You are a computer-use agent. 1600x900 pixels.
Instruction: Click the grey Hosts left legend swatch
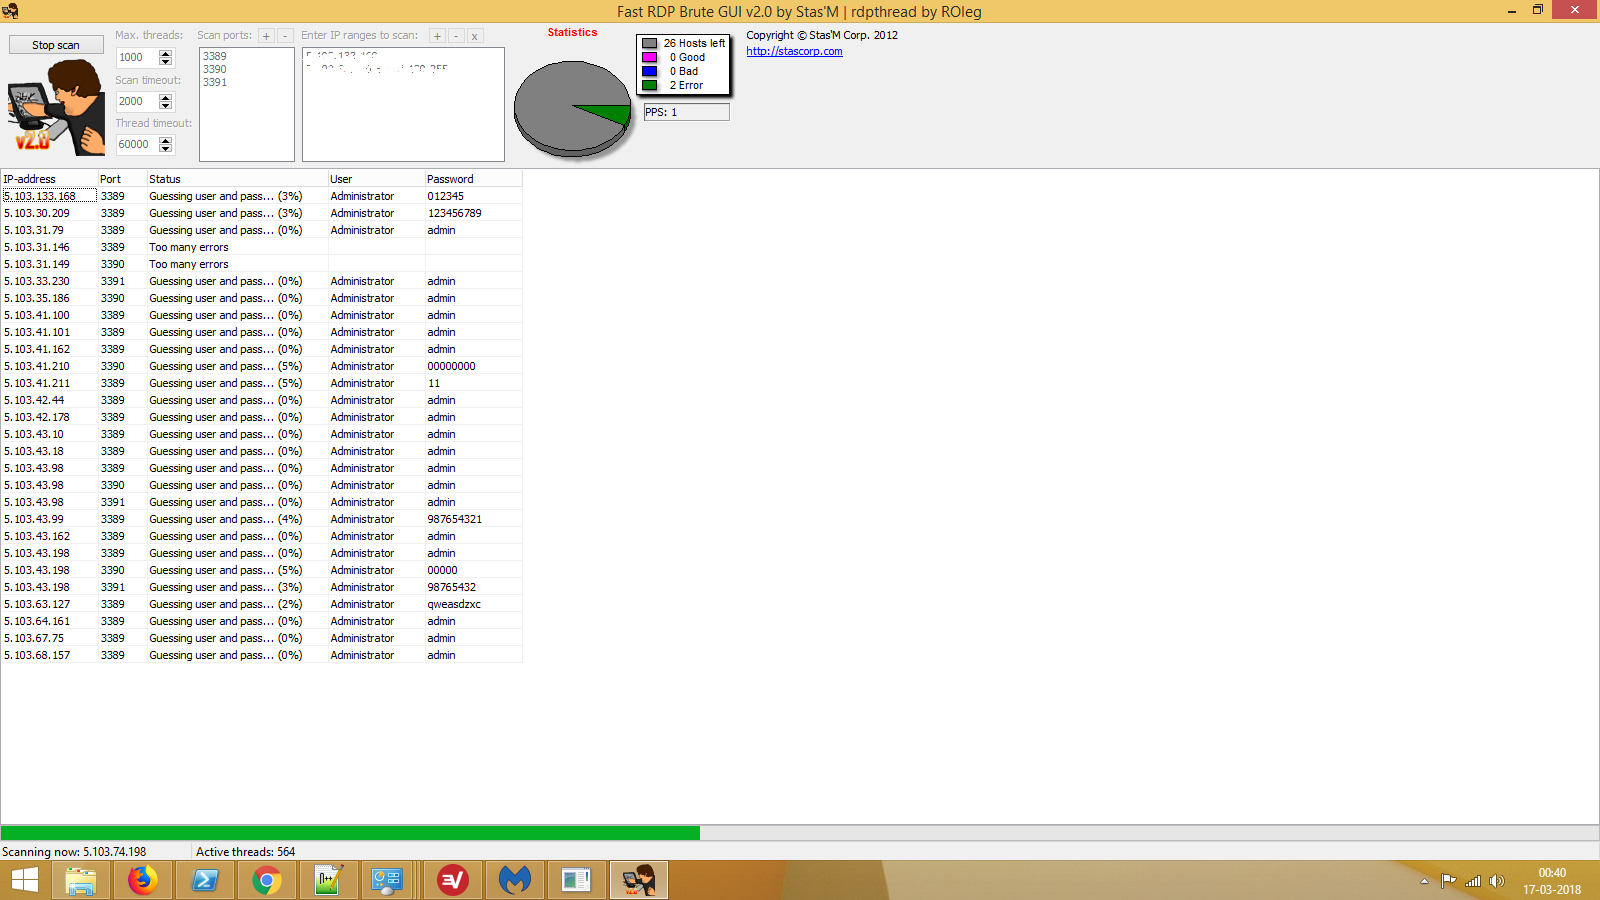pyautogui.click(x=650, y=43)
